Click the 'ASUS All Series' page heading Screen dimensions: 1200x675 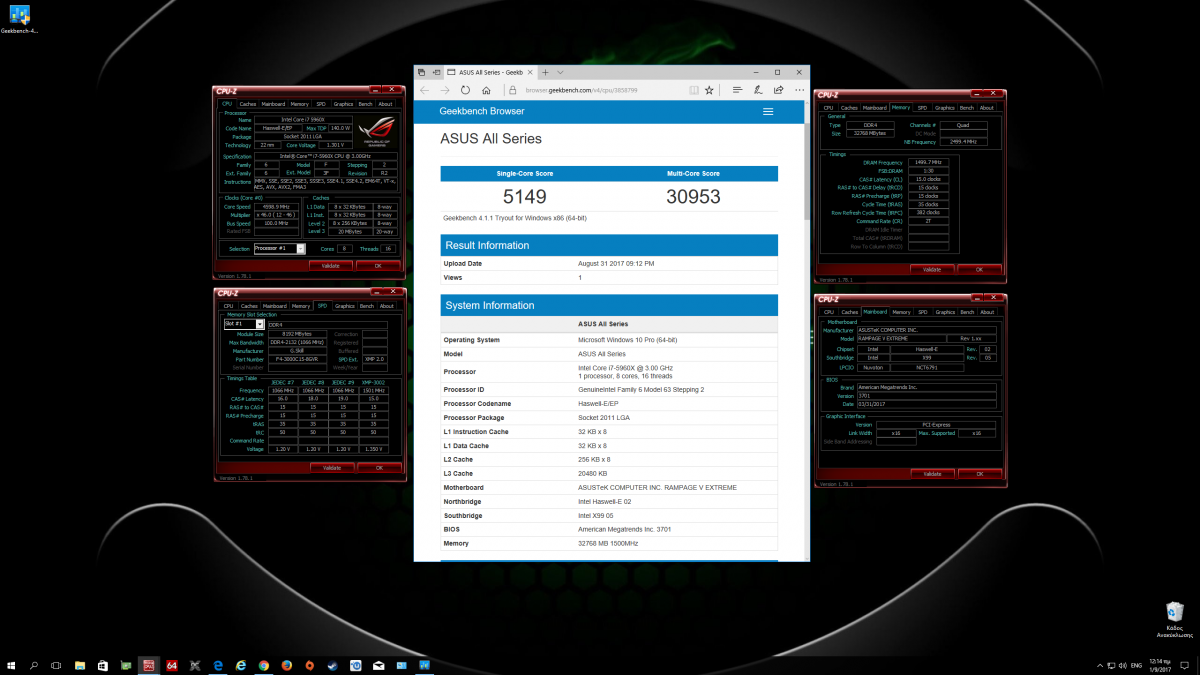pos(491,139)
